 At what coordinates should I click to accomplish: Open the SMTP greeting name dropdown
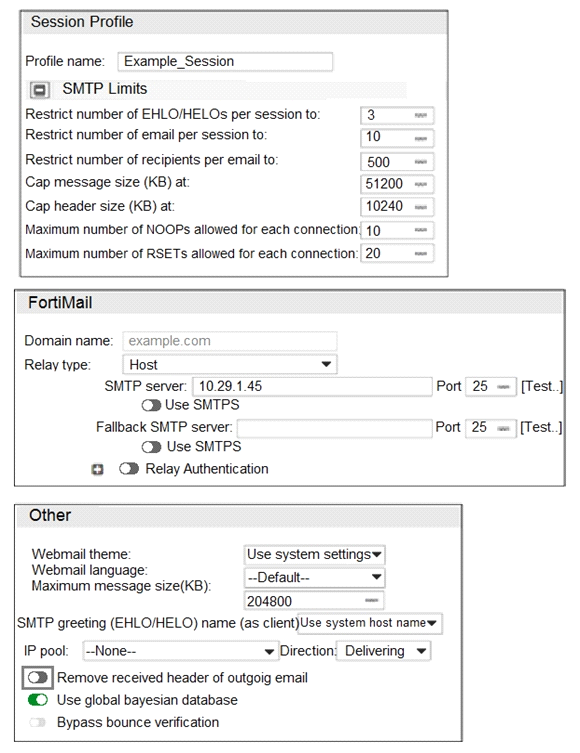point(369,623)
